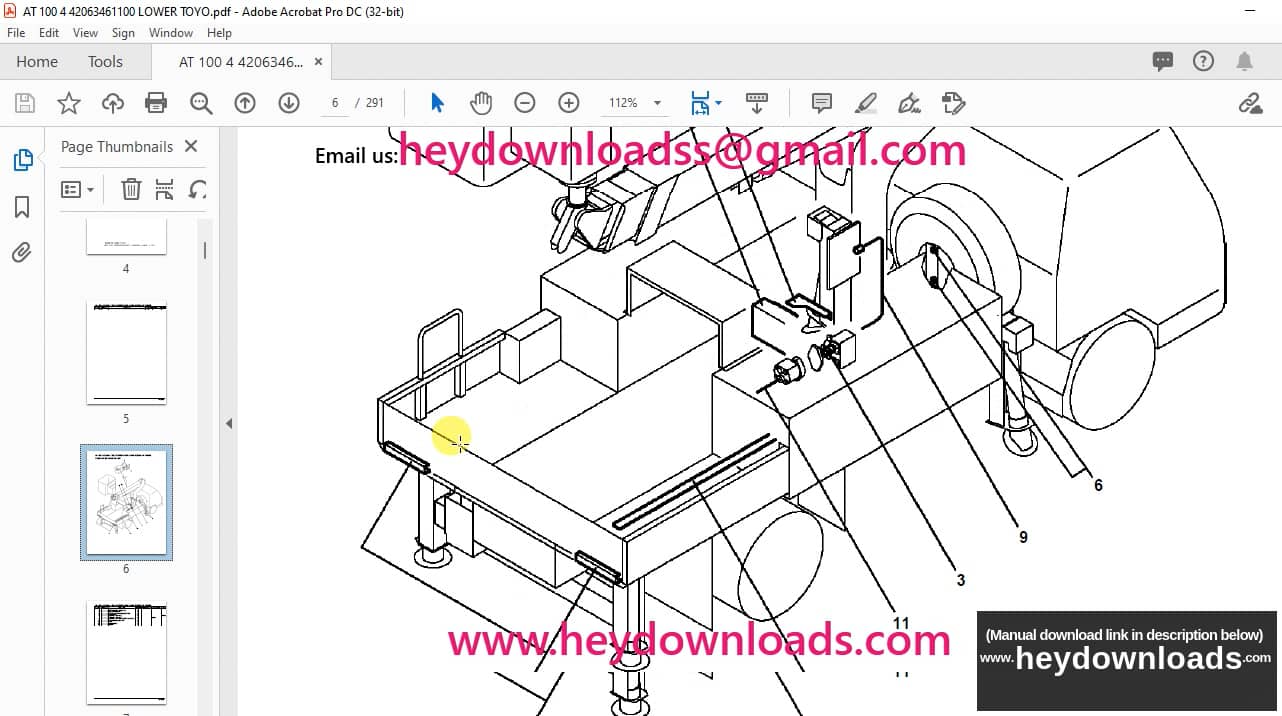Open the Edit menu
The width and height of the screenshot is (1282, 716).
49,33
